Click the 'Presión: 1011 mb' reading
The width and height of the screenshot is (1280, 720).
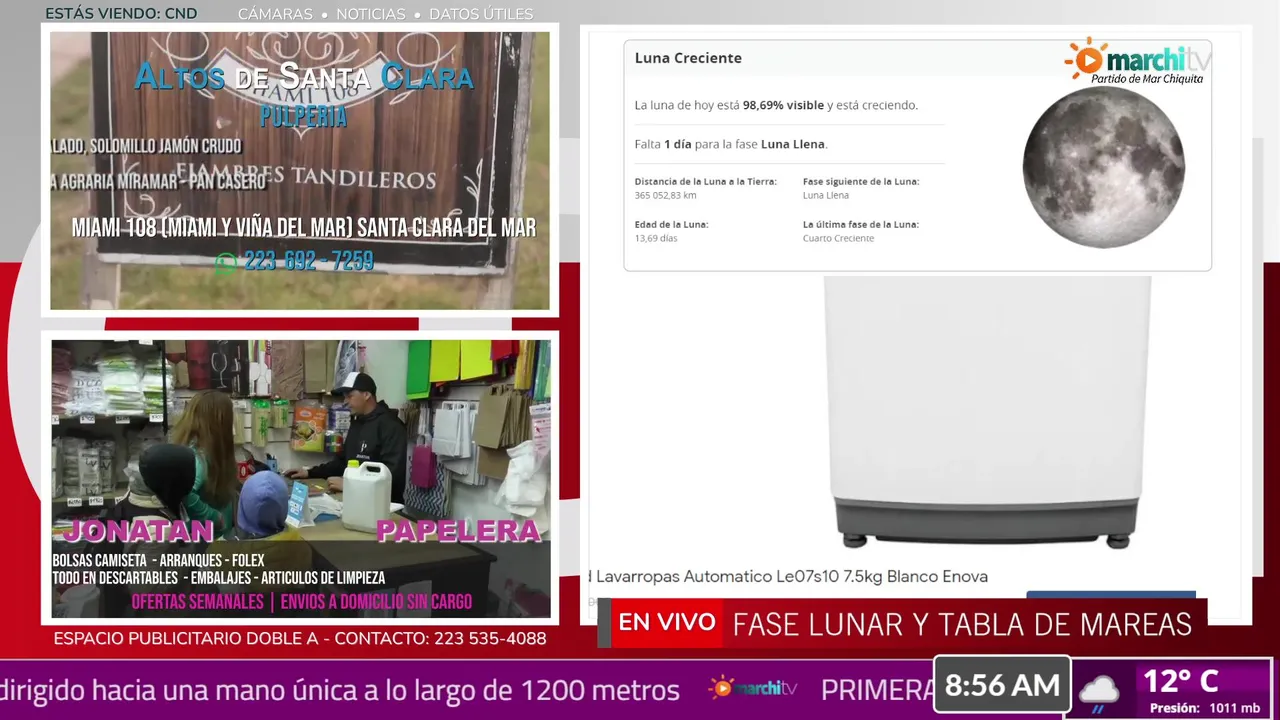1205,708
